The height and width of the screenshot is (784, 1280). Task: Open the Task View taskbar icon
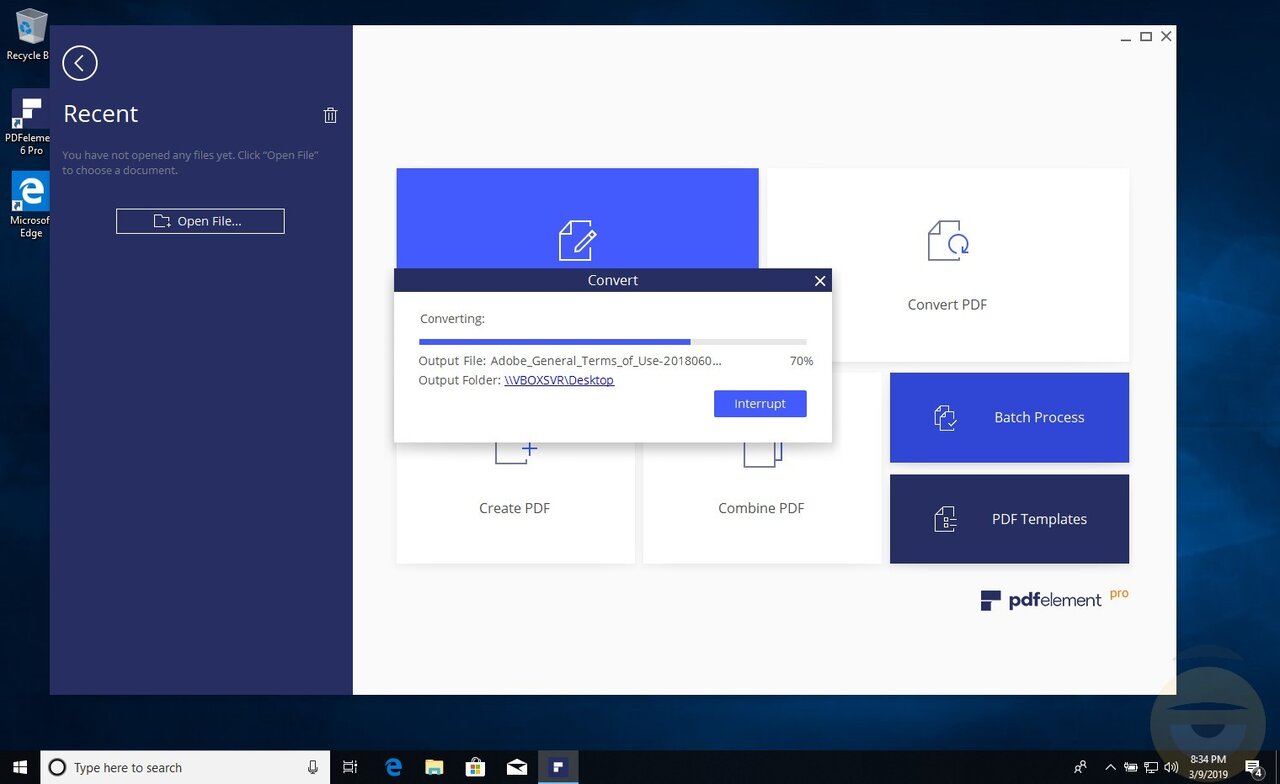[350, 767]
